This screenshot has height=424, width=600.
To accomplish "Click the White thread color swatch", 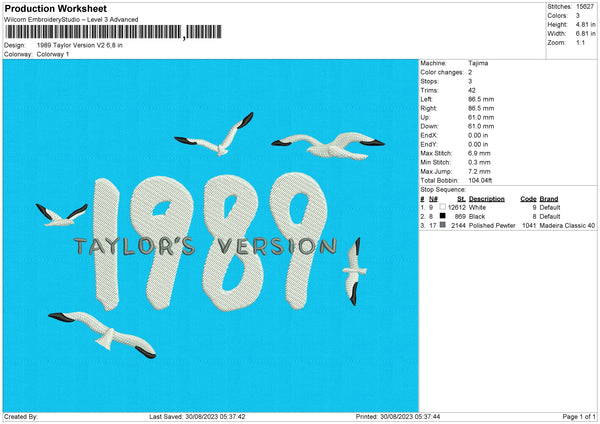I will coord(442,207).
